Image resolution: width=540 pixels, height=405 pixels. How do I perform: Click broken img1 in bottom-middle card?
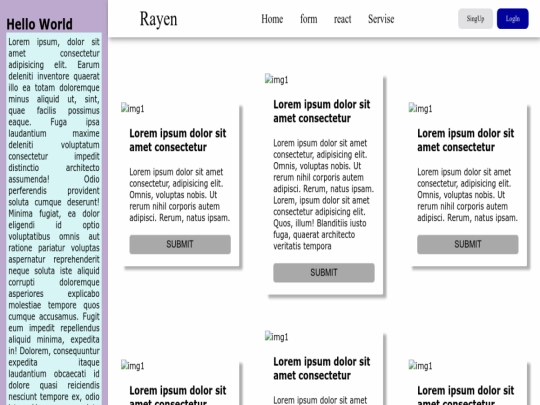(x=277, y=336)
